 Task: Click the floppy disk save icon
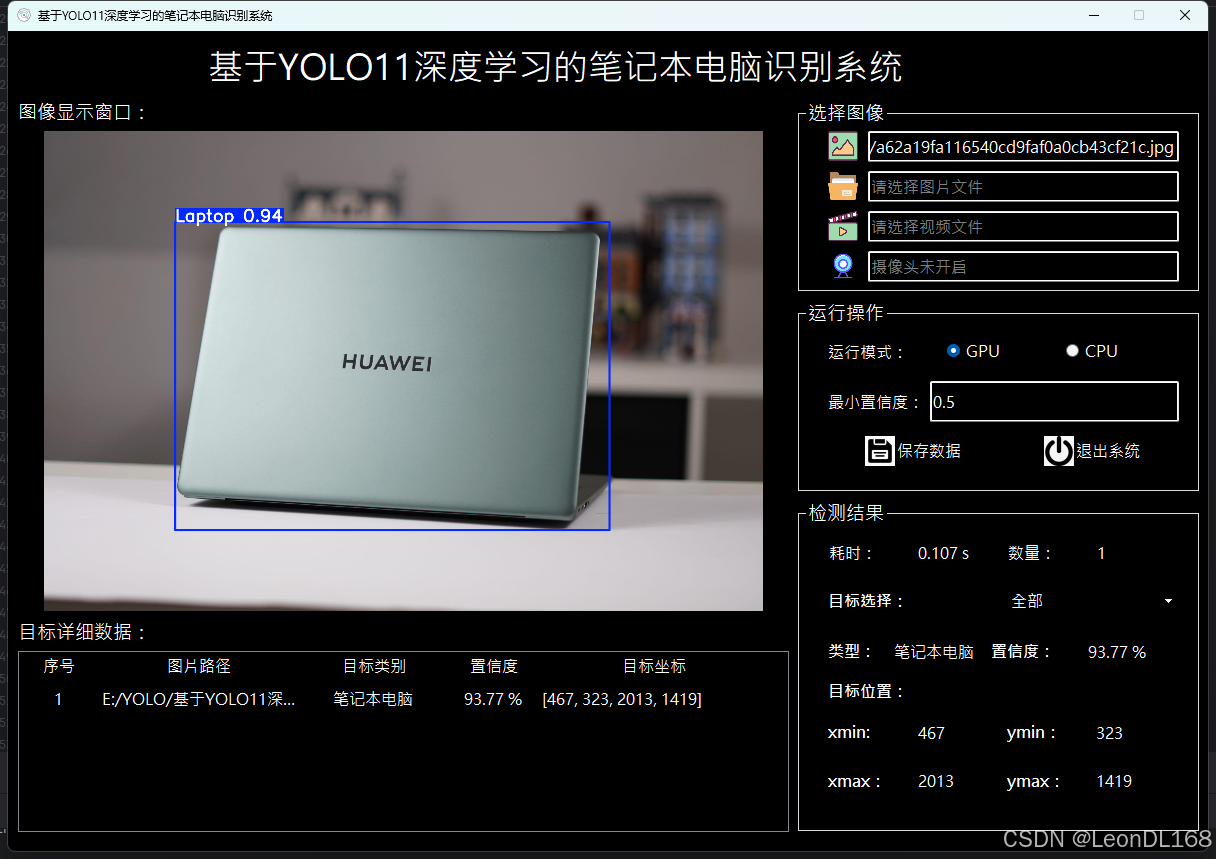880,451
